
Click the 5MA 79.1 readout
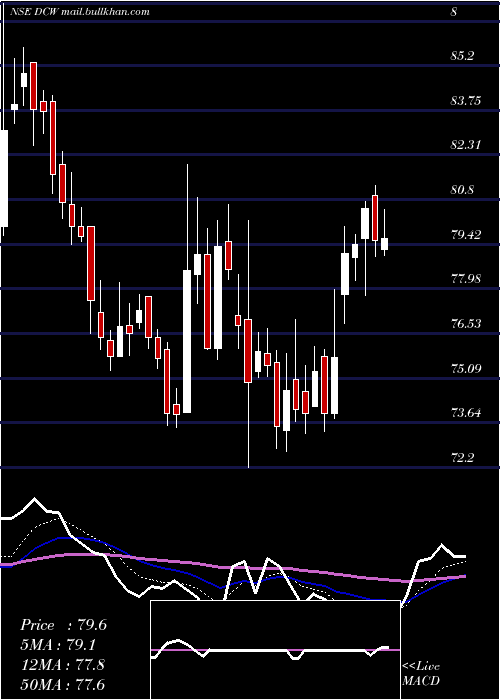coord(58,645)
